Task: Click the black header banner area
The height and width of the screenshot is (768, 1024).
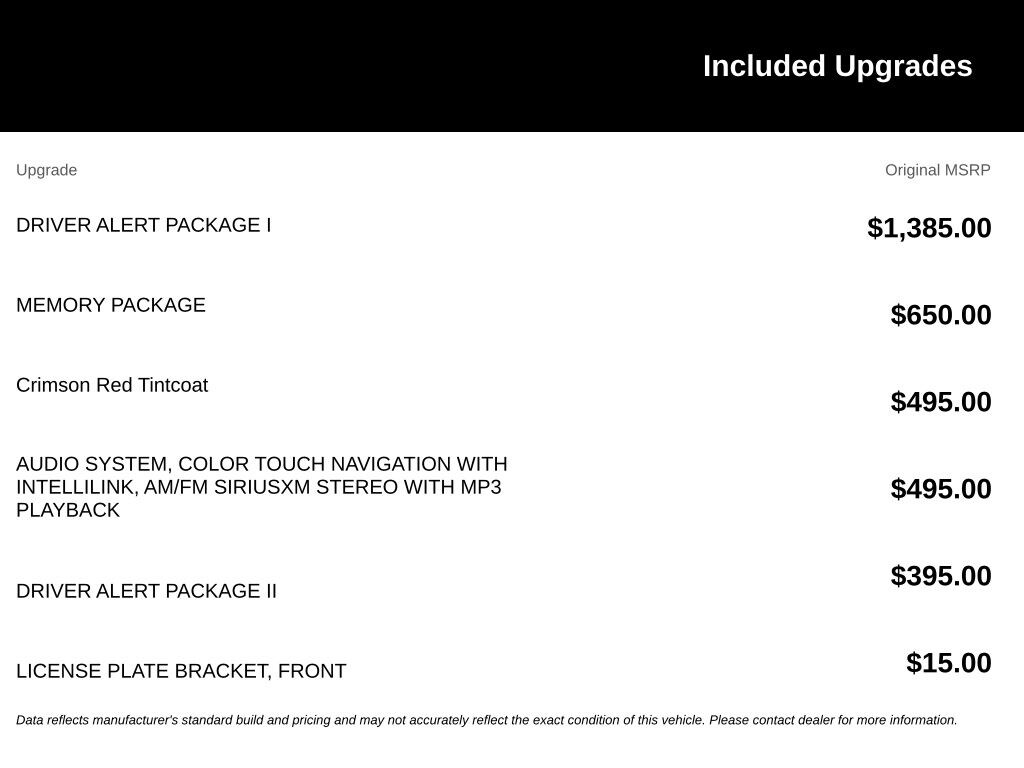Action: 512,65
